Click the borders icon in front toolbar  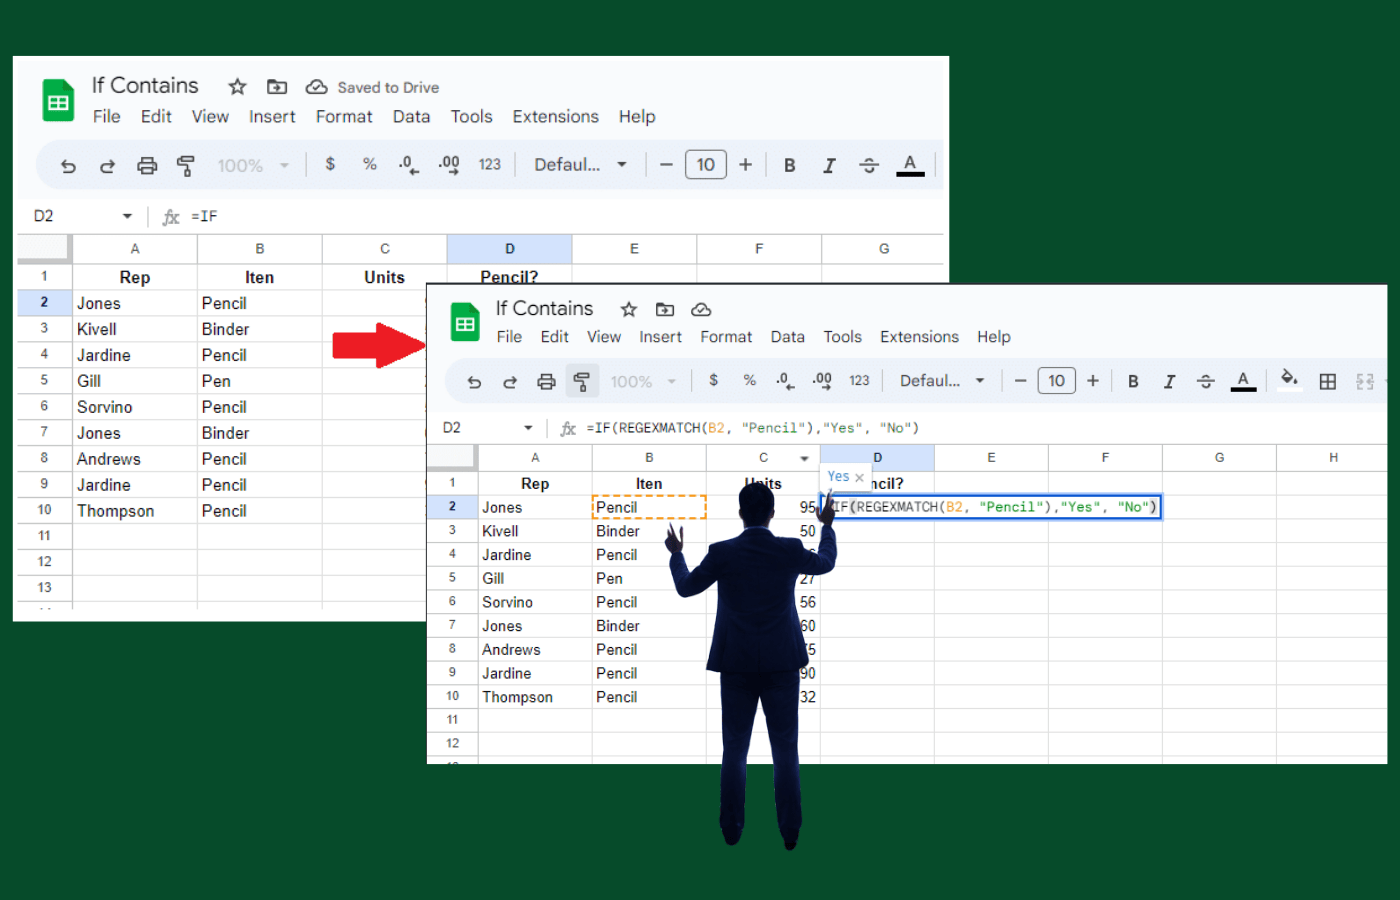pos(1327,381)
